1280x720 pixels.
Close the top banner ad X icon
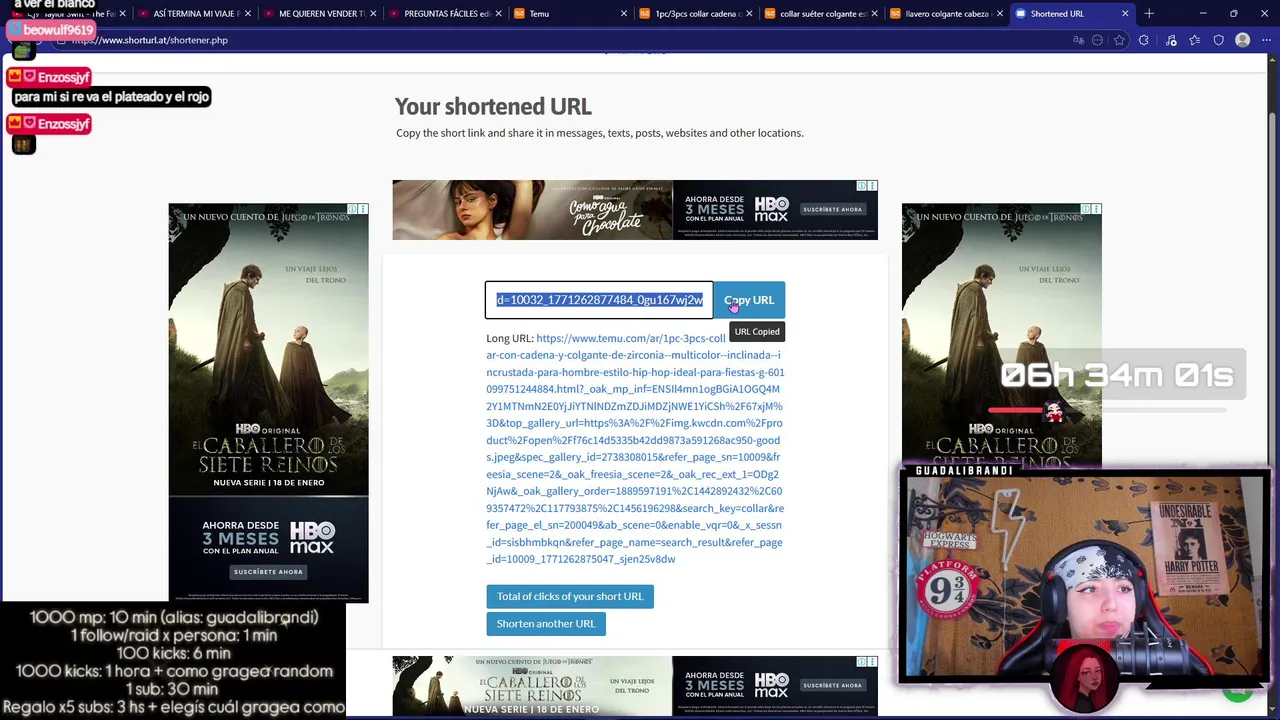point(873,185)
